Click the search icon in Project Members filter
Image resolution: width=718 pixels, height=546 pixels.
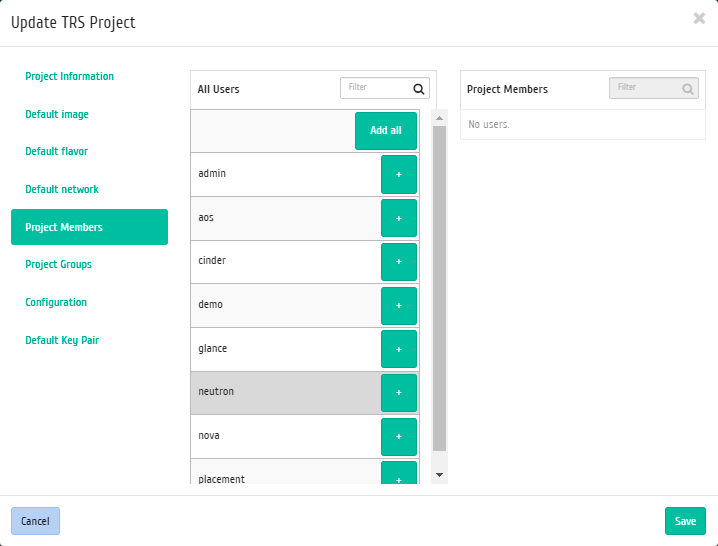coord(688,89)
